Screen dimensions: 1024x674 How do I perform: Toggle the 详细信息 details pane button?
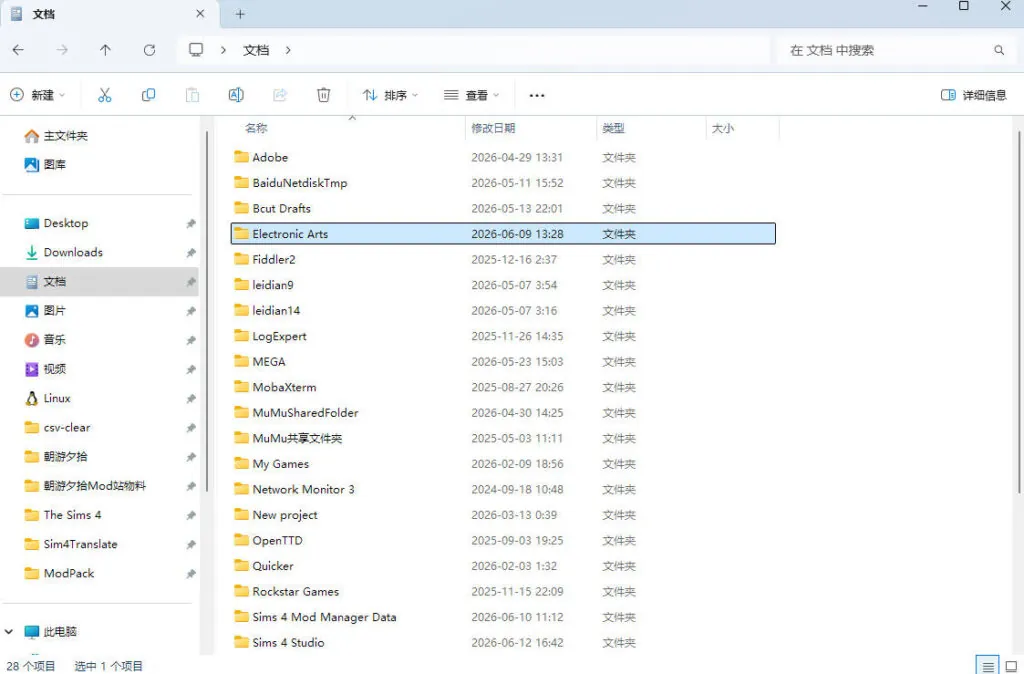point(974,95)
